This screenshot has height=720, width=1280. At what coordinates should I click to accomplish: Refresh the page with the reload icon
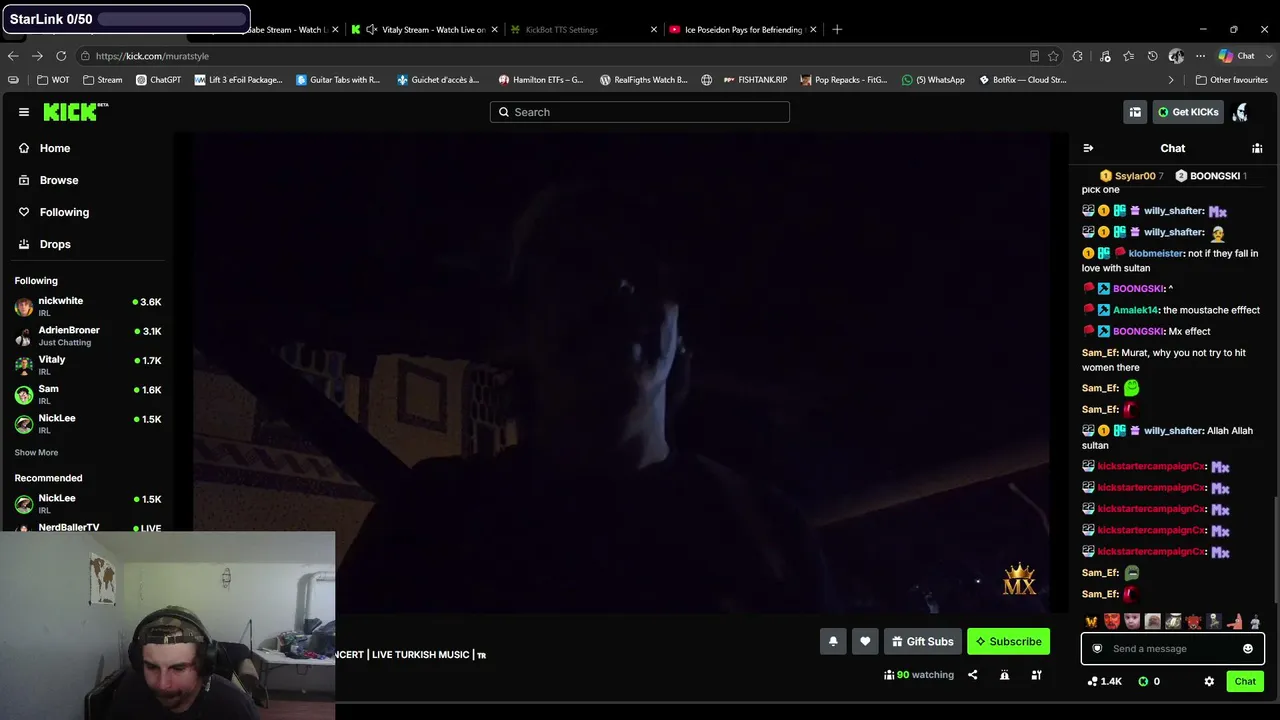pyautogui.click(x=61, y=56)
